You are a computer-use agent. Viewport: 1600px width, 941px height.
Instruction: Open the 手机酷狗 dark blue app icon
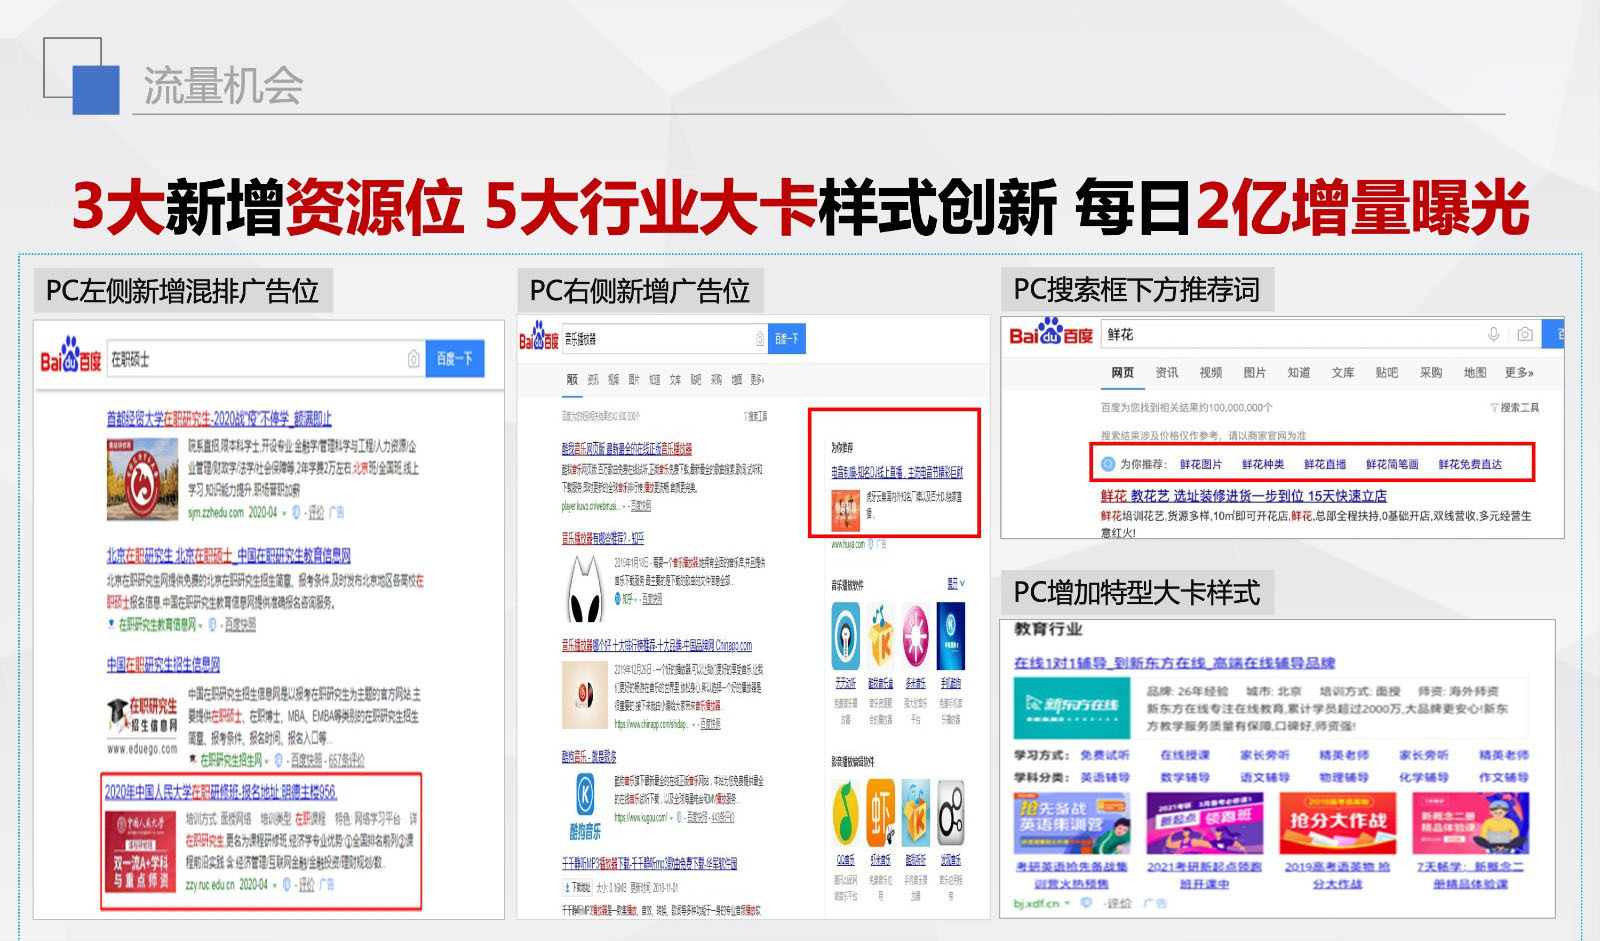(x=951, y=636)
